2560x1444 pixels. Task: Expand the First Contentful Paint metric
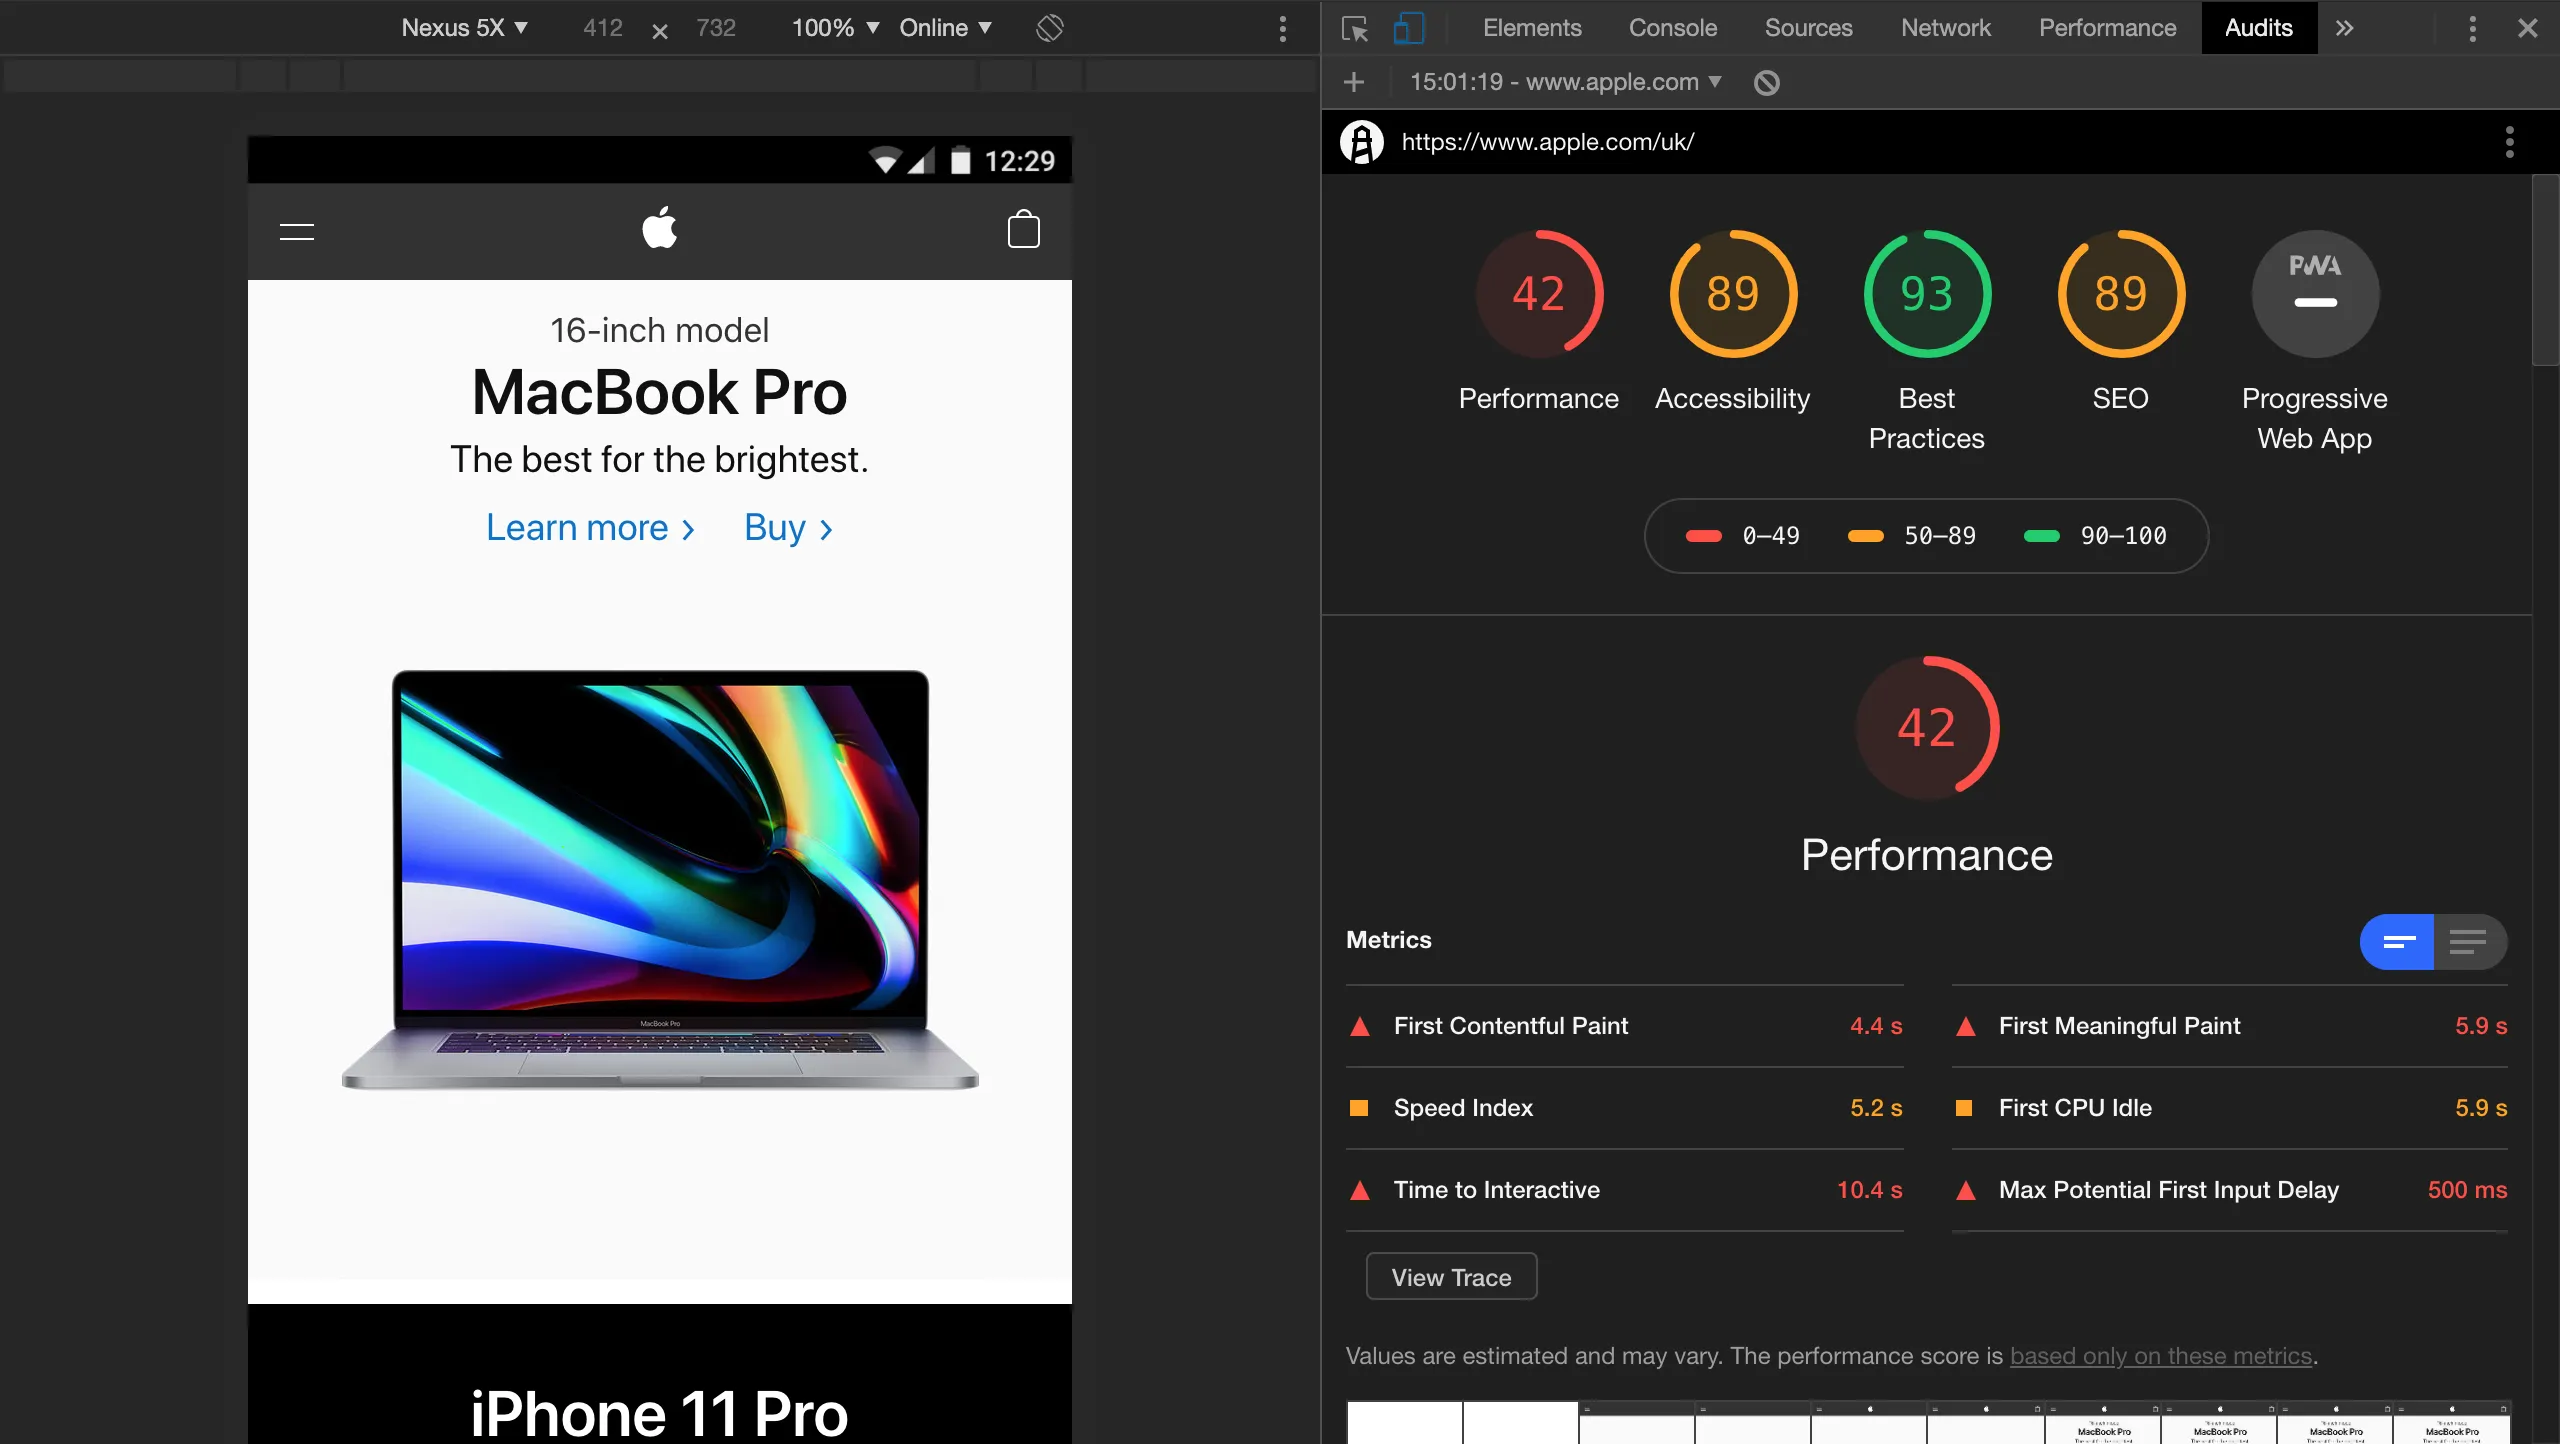[1625, 1026]
